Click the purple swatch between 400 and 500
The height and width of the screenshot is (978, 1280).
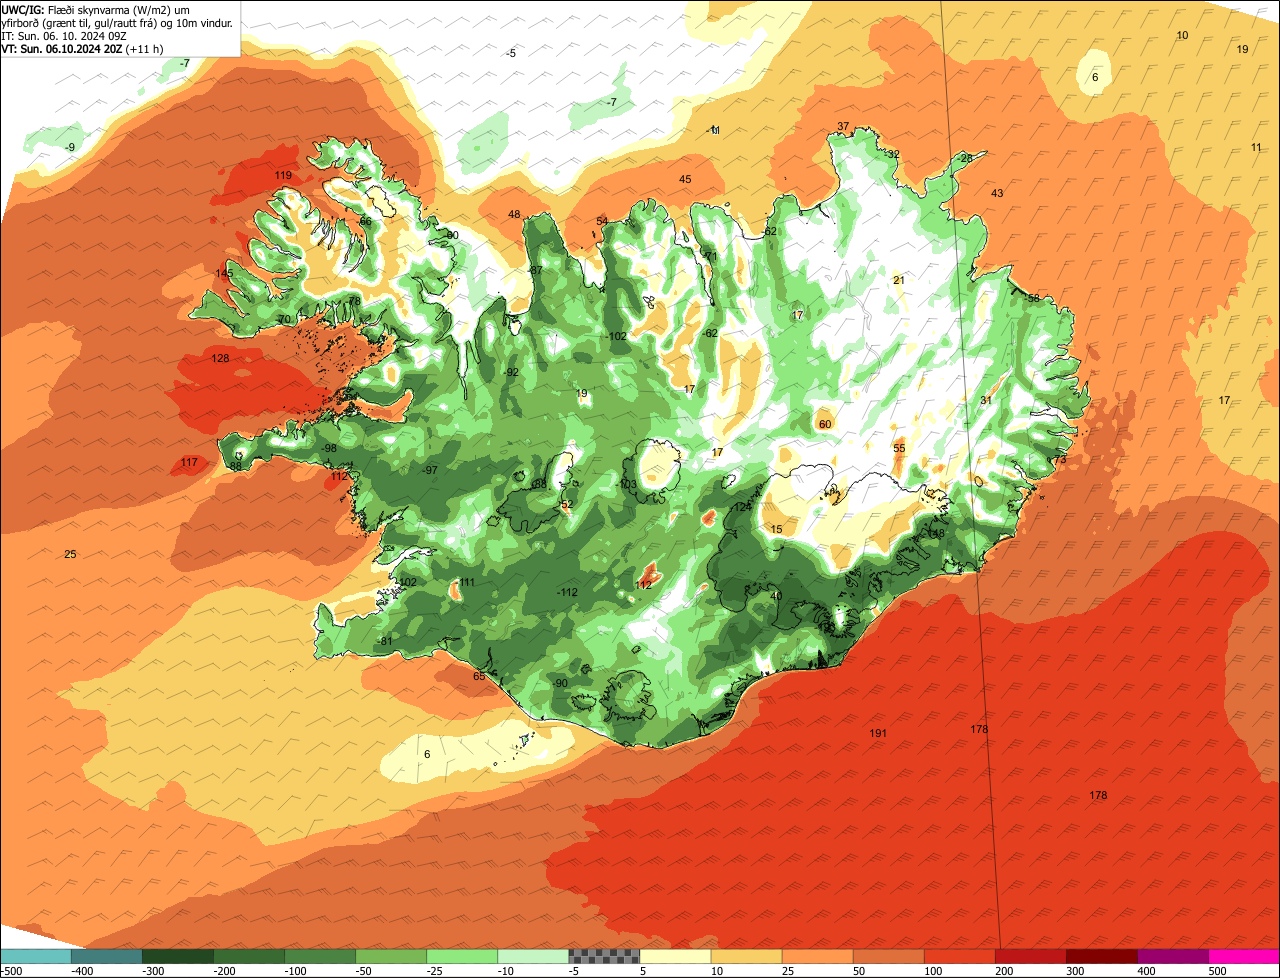[1172, 956]
